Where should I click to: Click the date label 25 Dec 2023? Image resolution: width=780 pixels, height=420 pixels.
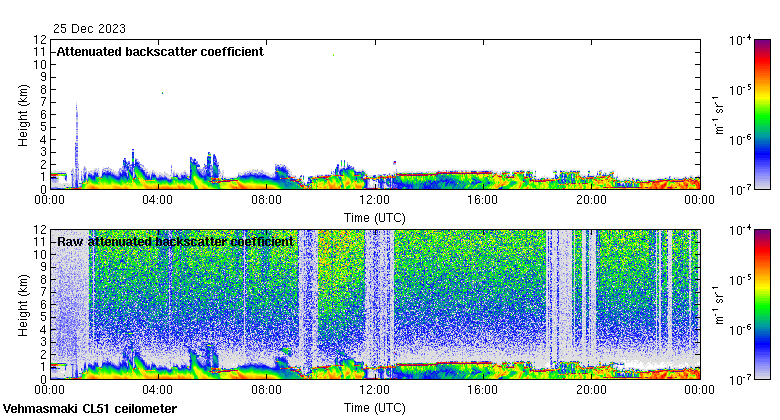pos(90,29)
